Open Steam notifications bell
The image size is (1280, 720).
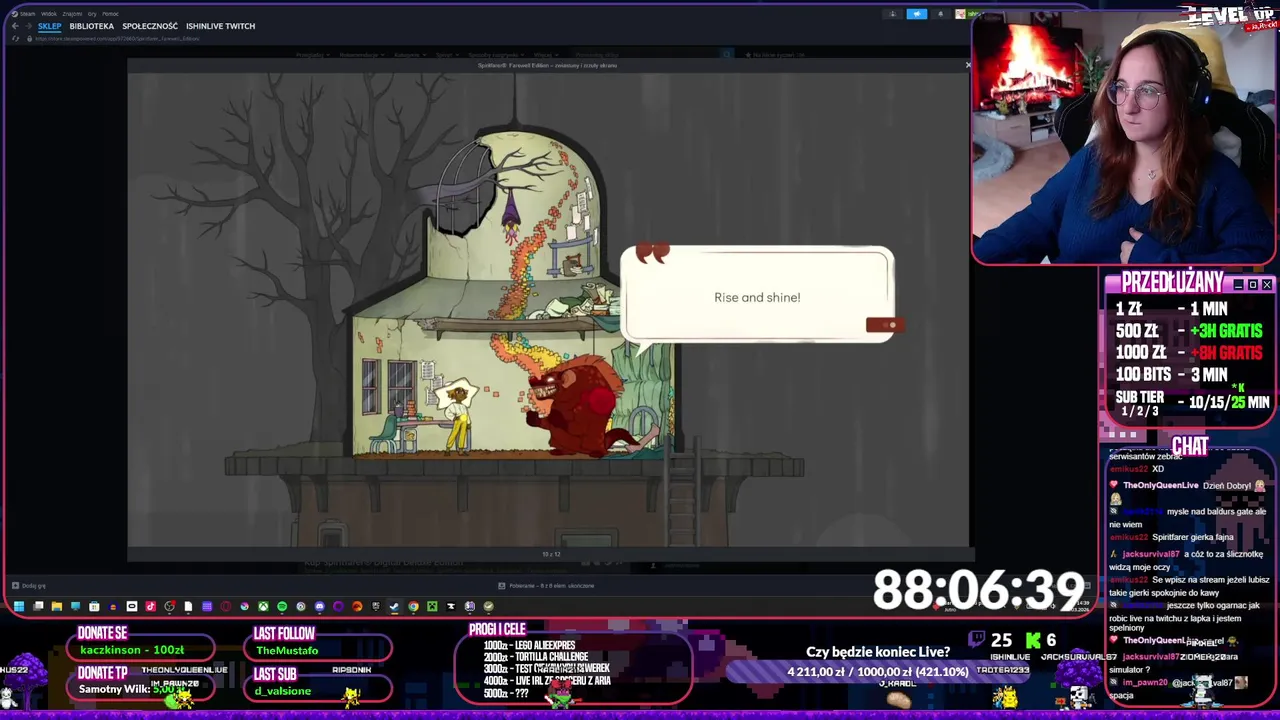coord(940,14)
